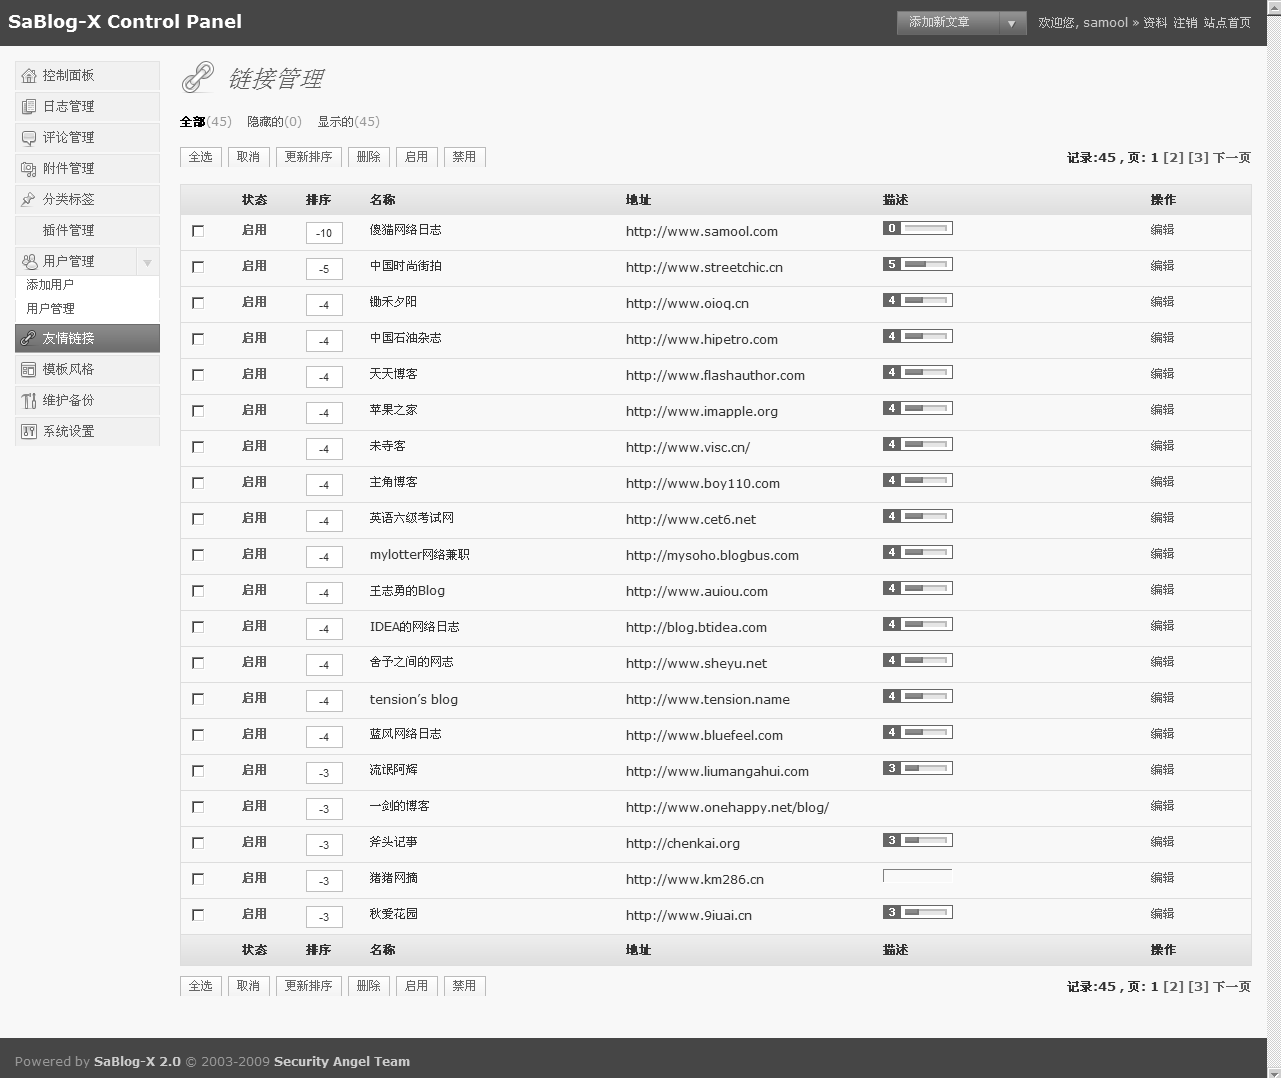1281x1078 pixels.
Task: Open the 资料 link in header
Action: 1155,23
